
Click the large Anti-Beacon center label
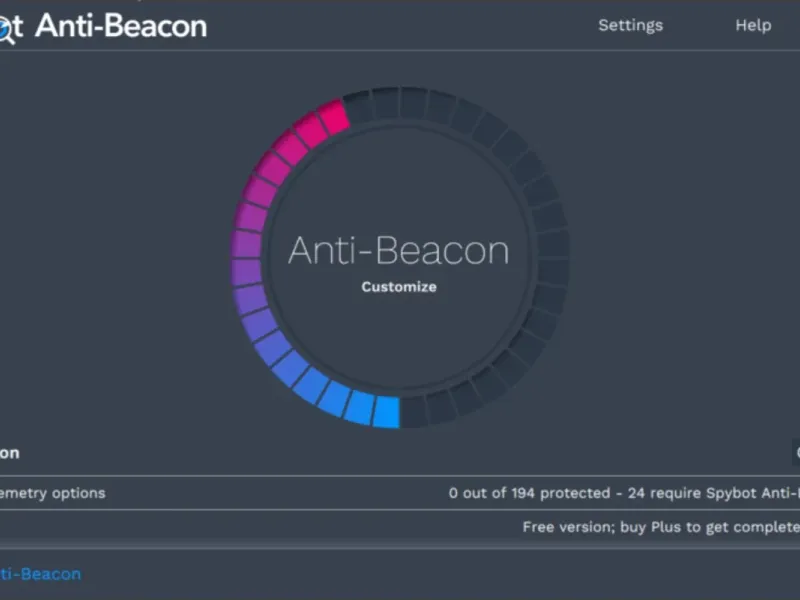coord(399,250)
